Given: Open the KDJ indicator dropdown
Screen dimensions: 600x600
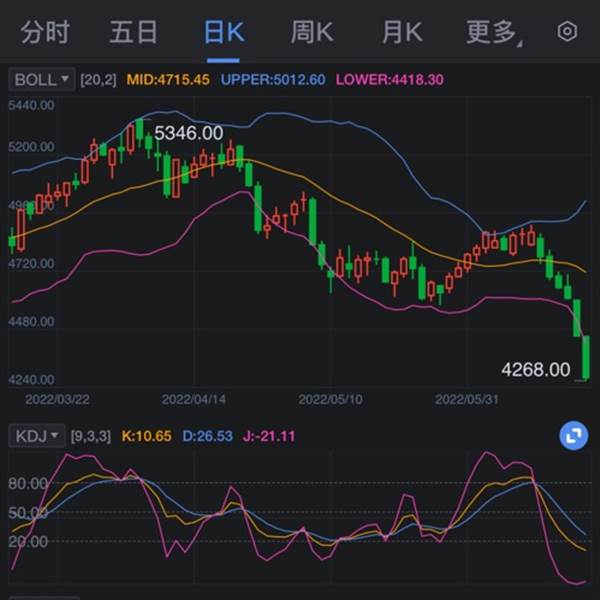Looking at the screenshot, I should click(x=37, y=436).
